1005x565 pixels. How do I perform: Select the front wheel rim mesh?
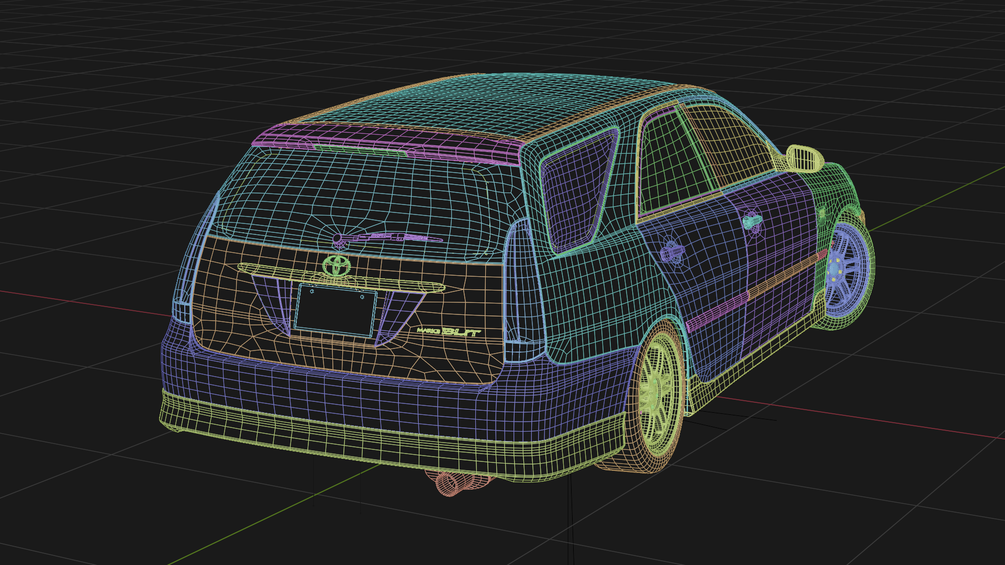point(847,268)
